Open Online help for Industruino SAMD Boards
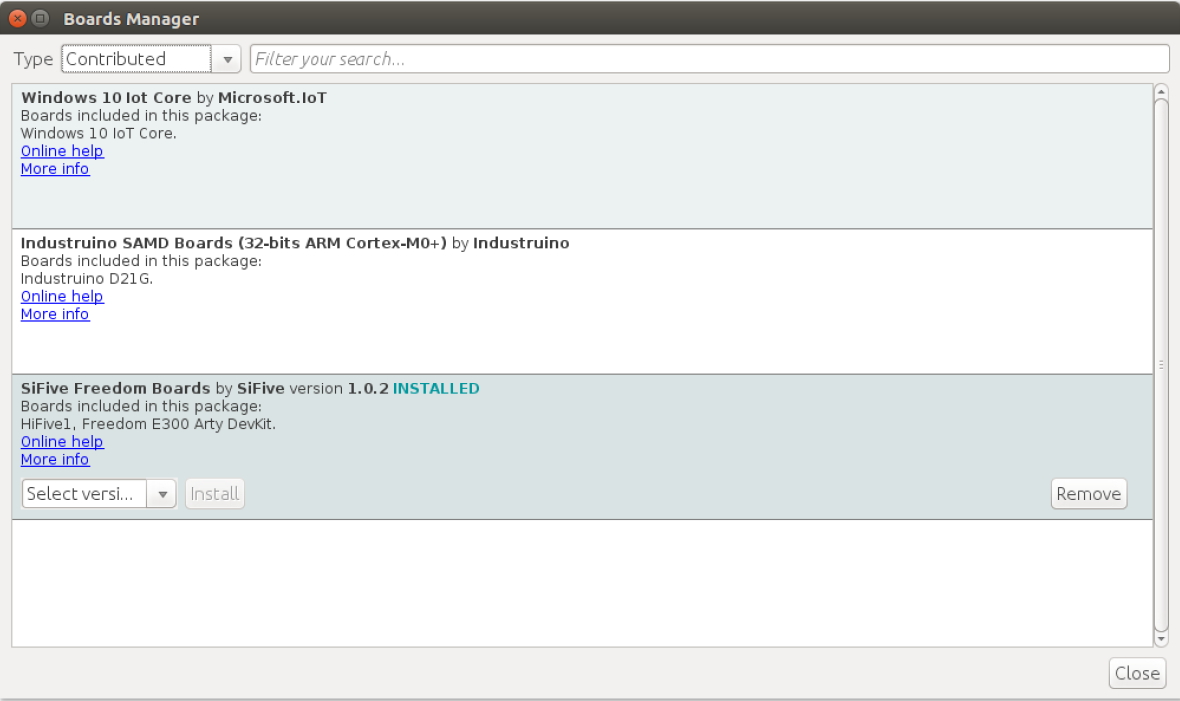 (x=62, y=297)
